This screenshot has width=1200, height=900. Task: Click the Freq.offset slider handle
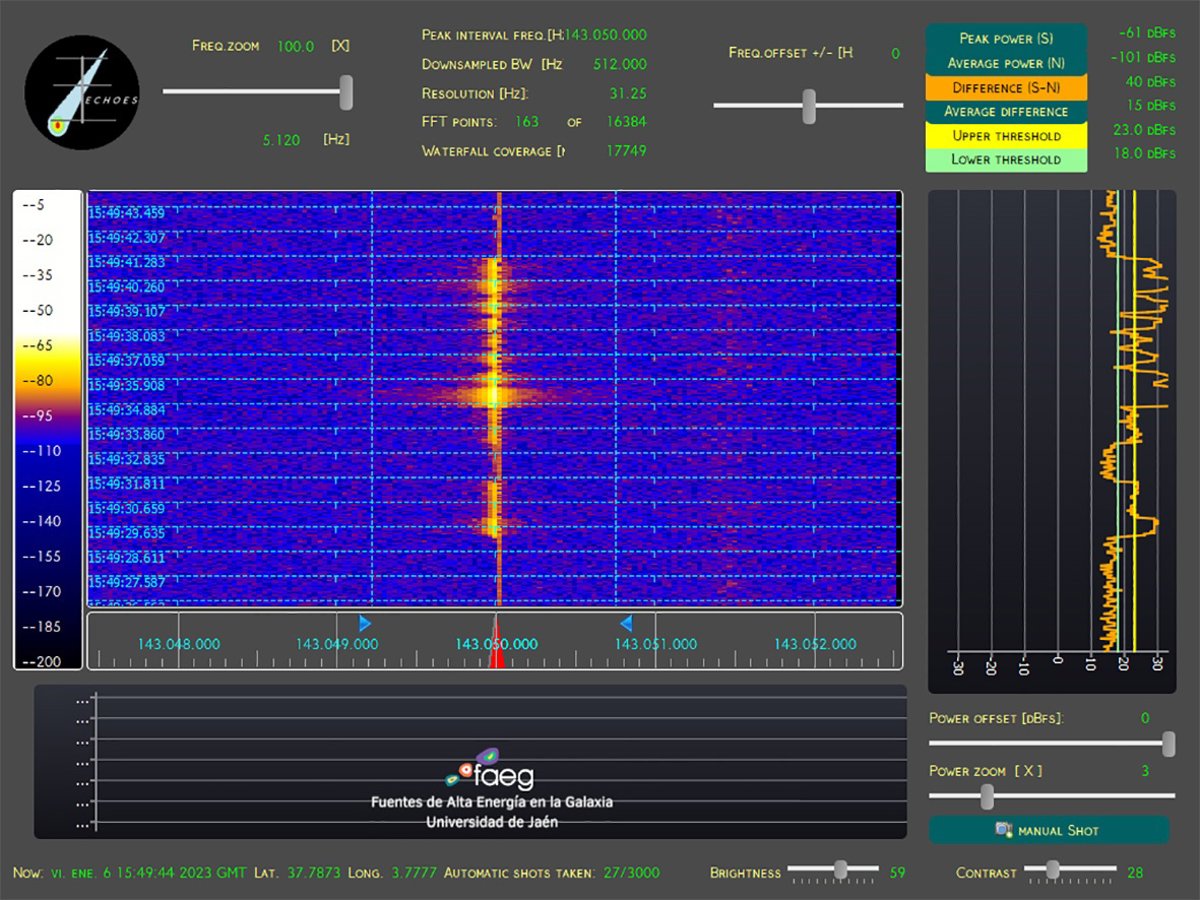[809, 105]
